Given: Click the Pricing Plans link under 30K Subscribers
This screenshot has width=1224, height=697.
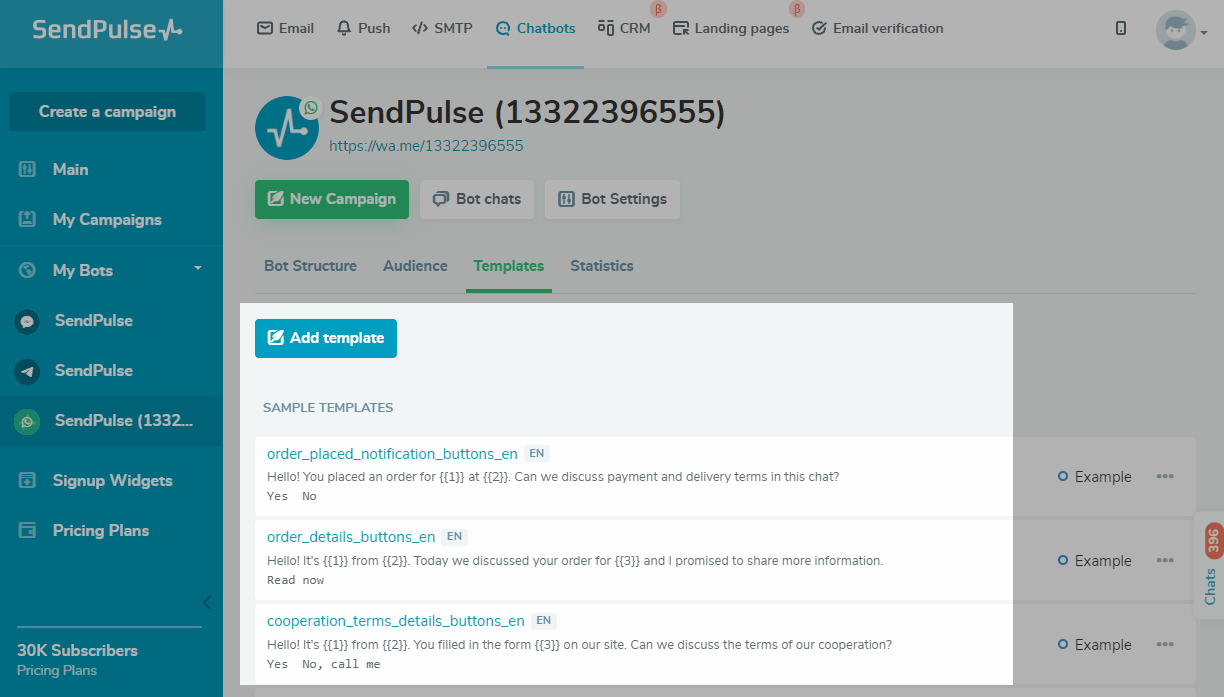Looking at the screenshot, I should (57, 670).
